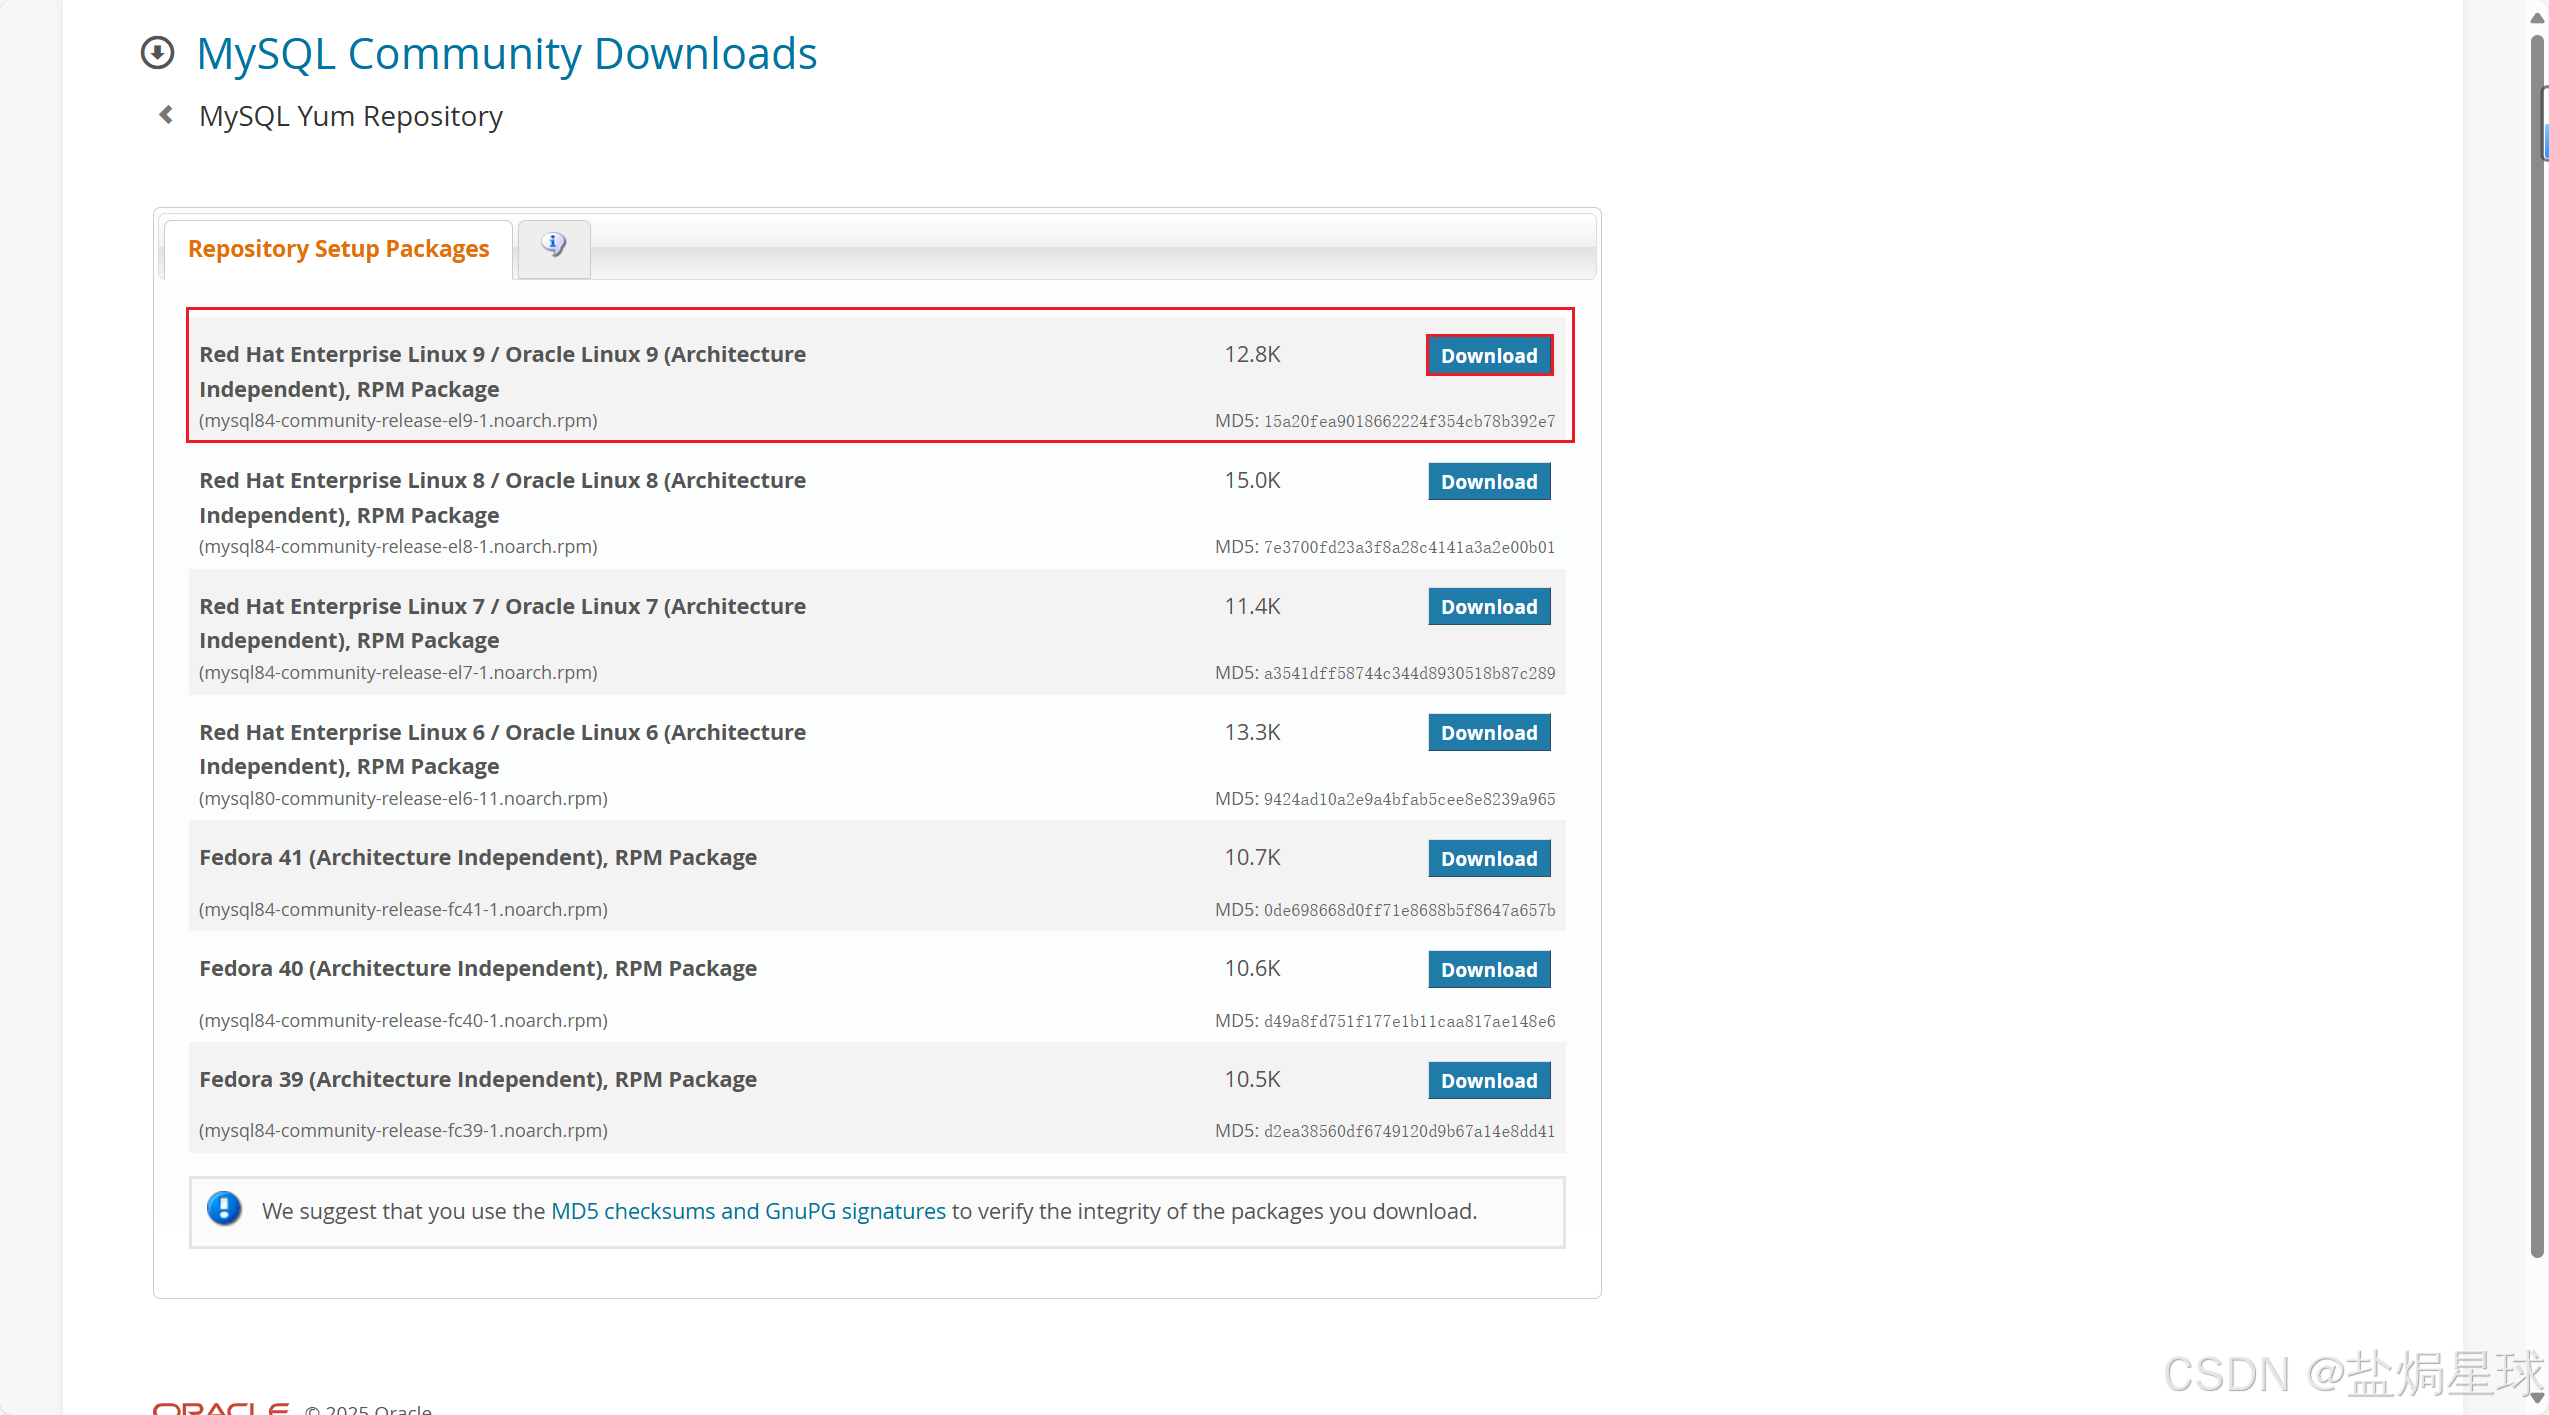Click the MySQL Community Downloads heading link
Viewport: 2549px width, 1415px height.
pos(506,54)
